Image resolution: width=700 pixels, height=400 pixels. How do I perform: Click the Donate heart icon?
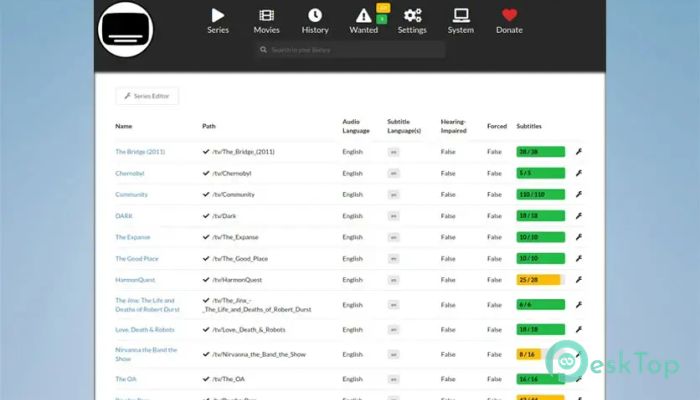click(509, 15)
